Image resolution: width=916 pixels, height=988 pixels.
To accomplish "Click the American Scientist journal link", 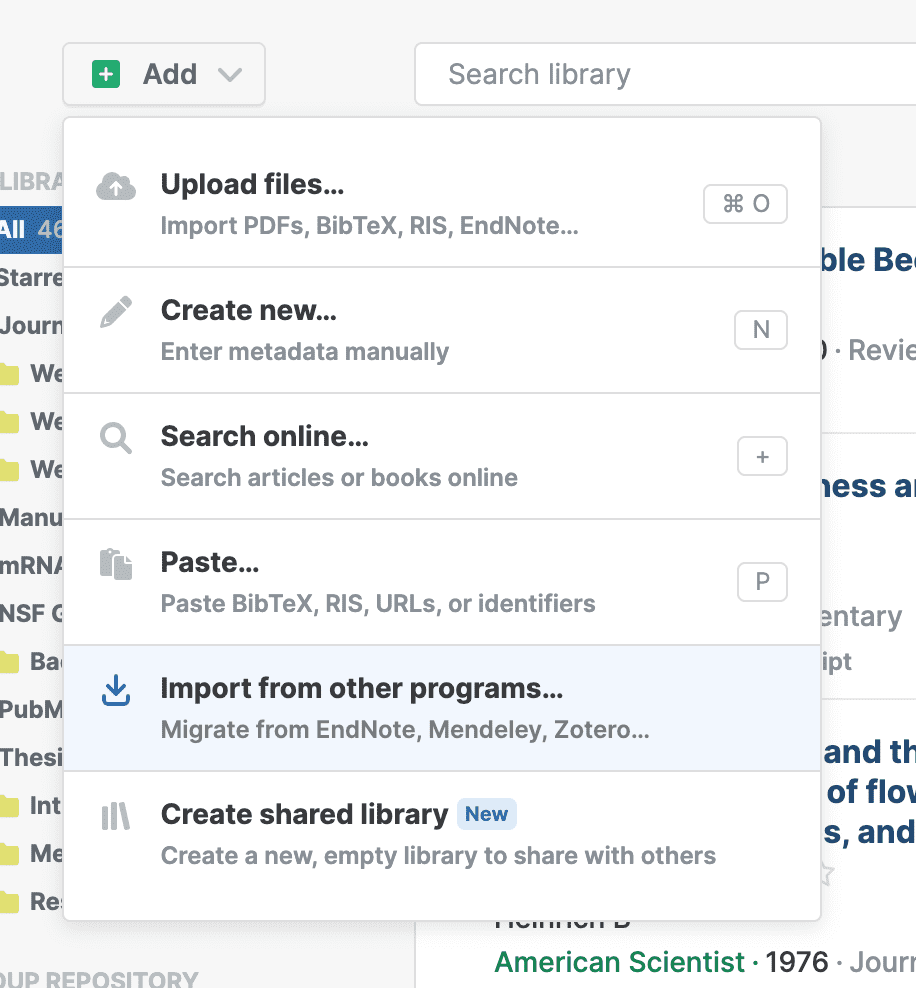I will click(x=619, y=962).
